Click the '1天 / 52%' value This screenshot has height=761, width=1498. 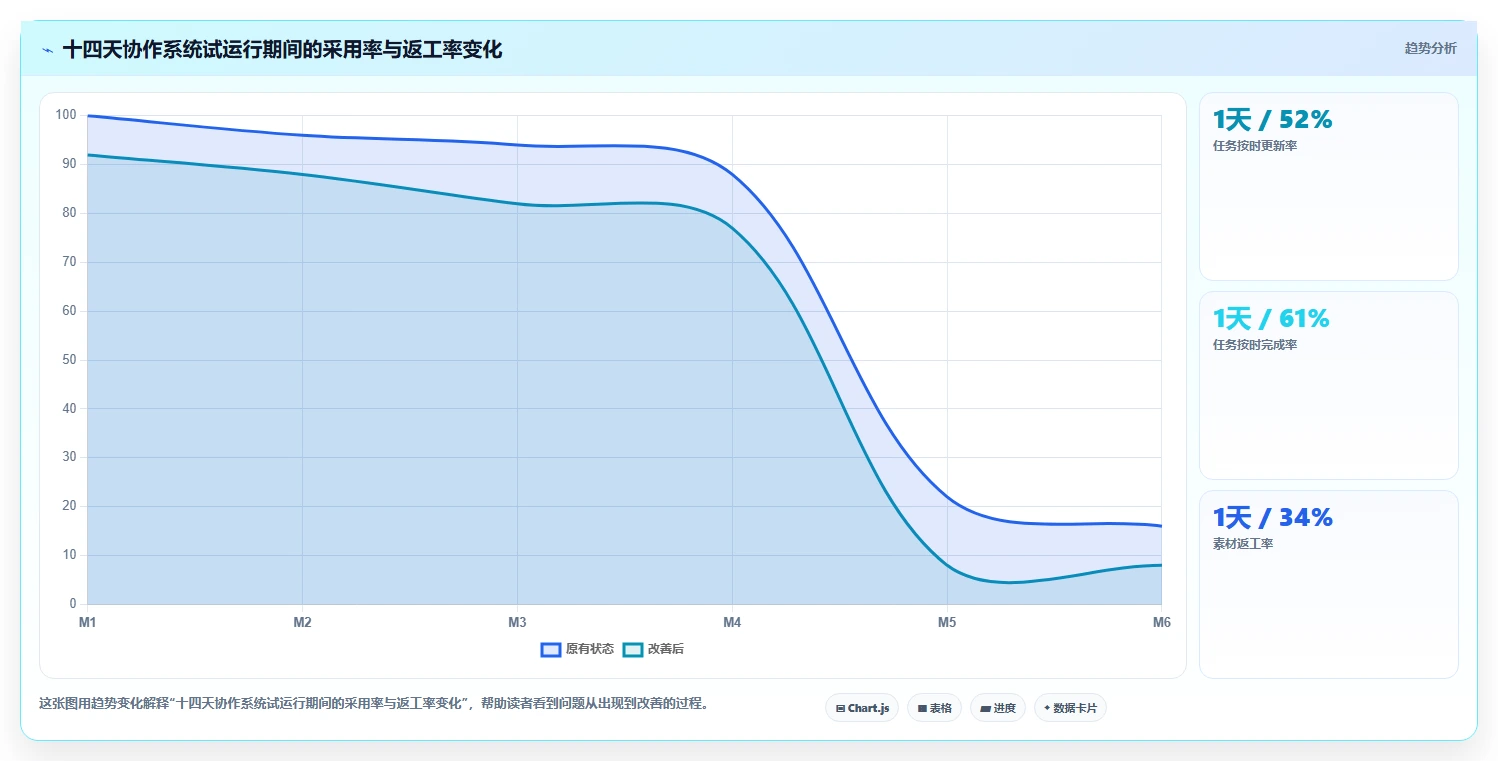(1272, 120)
